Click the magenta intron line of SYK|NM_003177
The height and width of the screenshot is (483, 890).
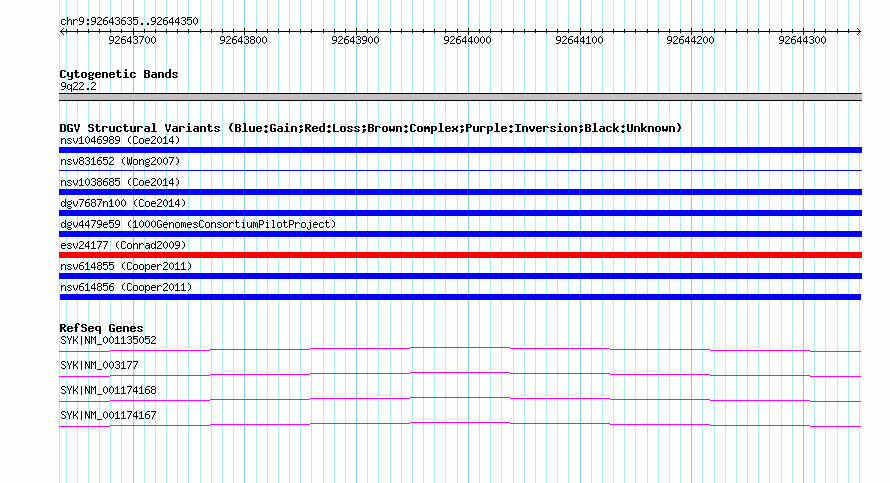460,374
